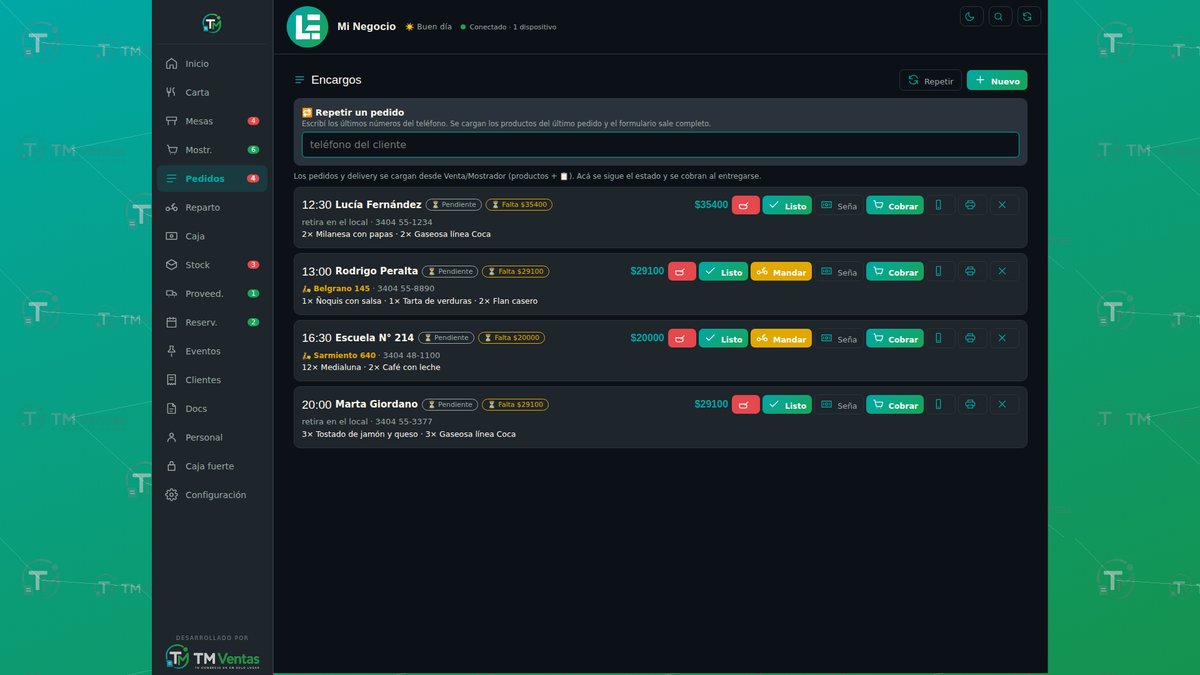Viewport: 1200px width, 675px height.
Task: Open Caja fuerte in the sidebar
Action: click(x=212, y=466)
